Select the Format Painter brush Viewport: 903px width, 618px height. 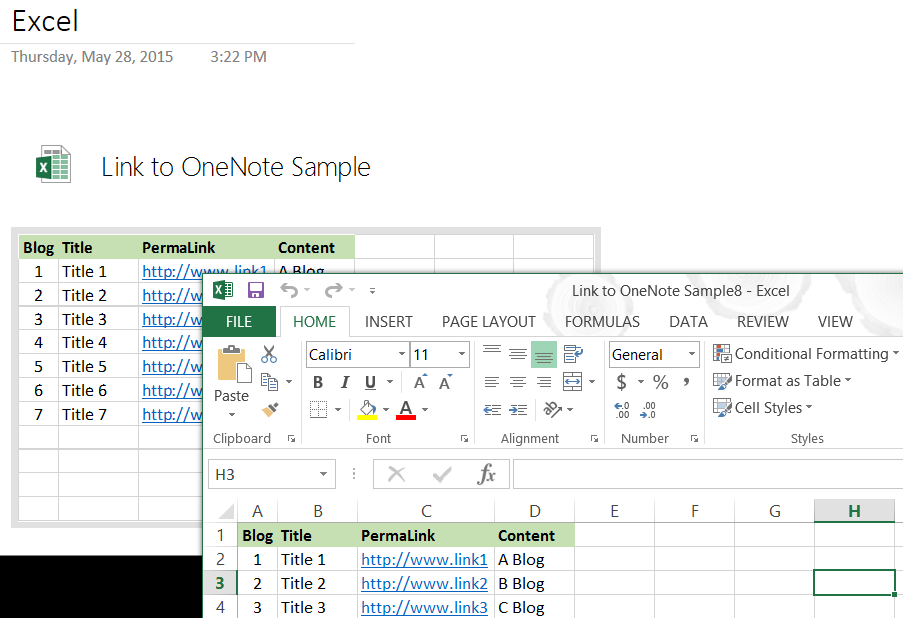(269, 409)
